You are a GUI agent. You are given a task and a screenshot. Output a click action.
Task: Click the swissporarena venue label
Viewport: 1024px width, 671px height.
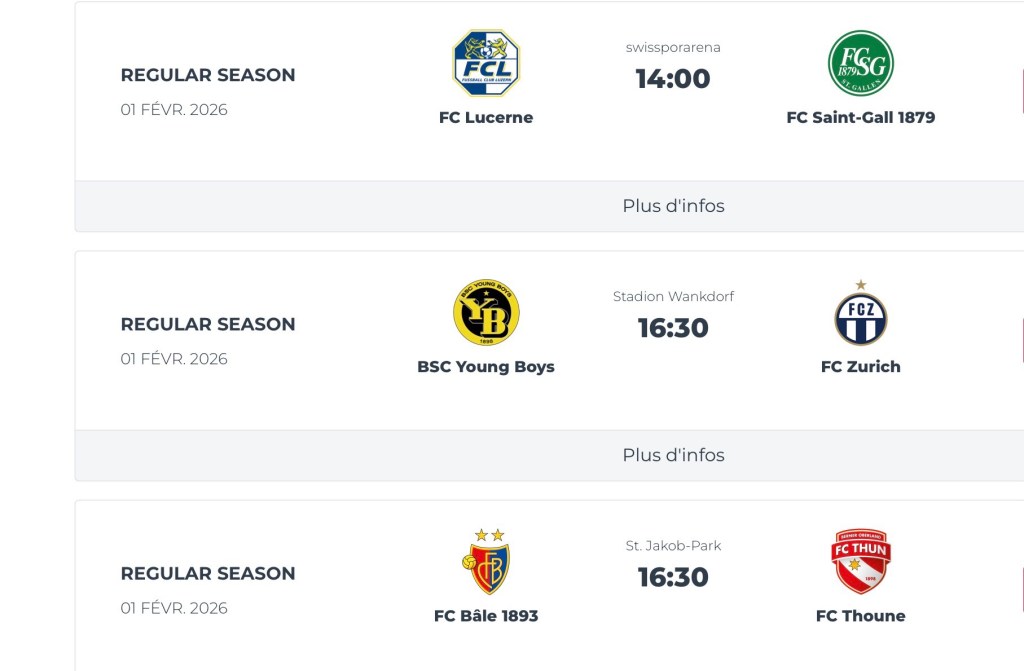673,47
